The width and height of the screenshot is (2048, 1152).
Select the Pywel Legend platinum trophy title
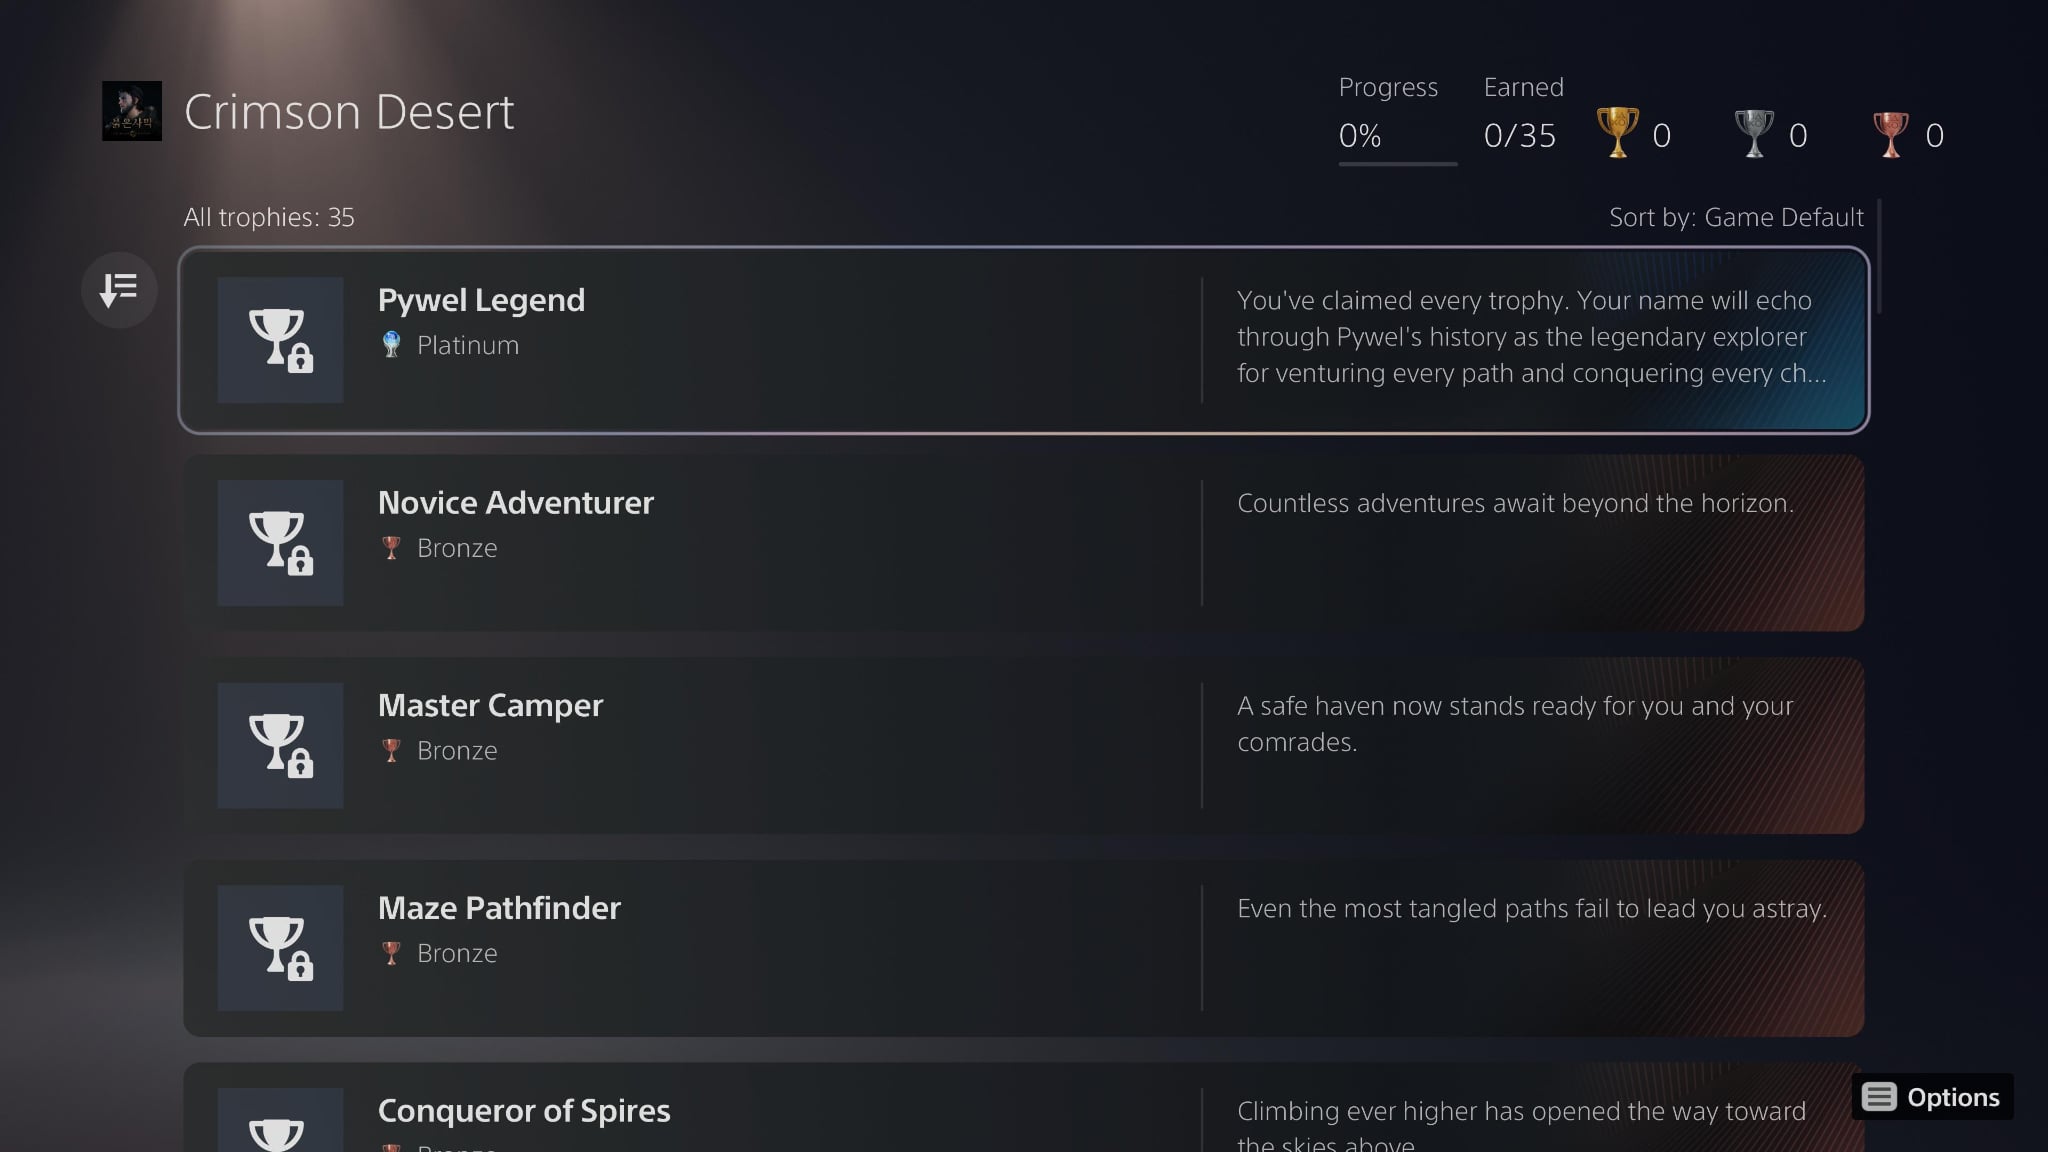481,300
